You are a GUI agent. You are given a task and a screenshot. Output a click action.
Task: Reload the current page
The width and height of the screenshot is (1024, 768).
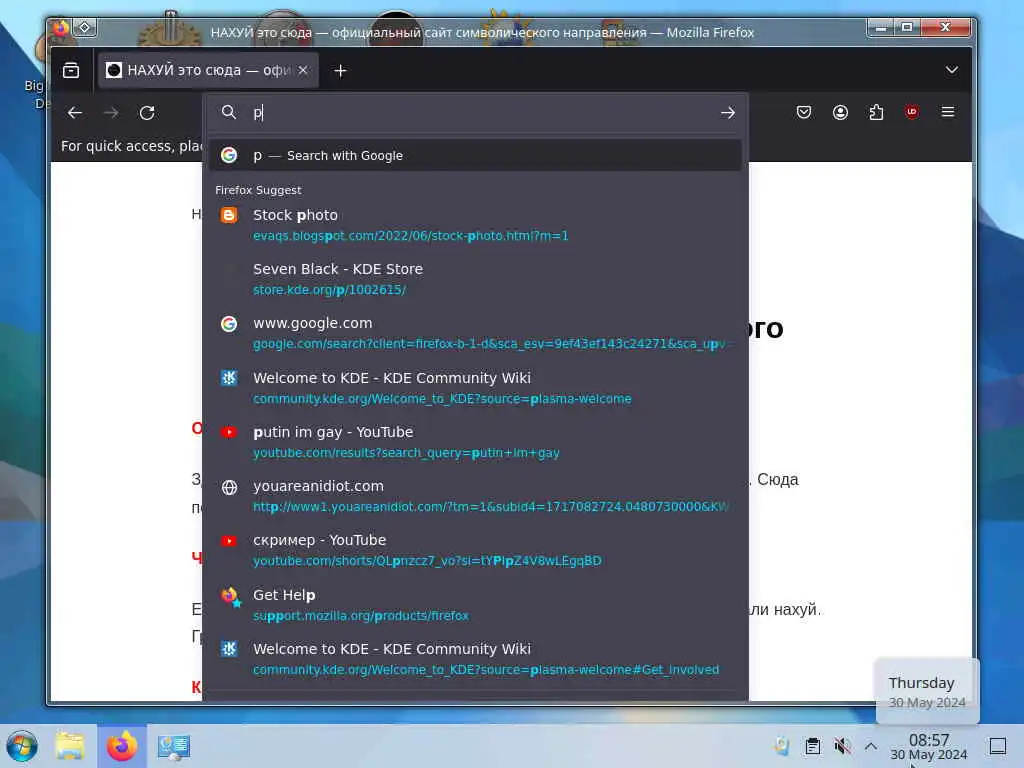click(147, 113)
